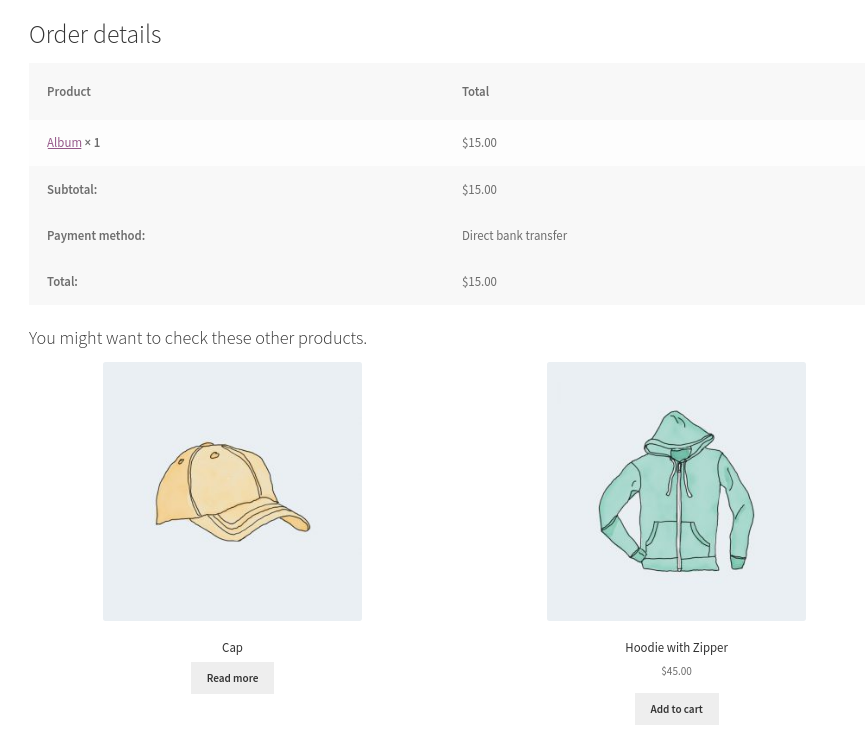Click the final order total $15.00
This screenshot has width=865, height=755.
pos(479,282)
